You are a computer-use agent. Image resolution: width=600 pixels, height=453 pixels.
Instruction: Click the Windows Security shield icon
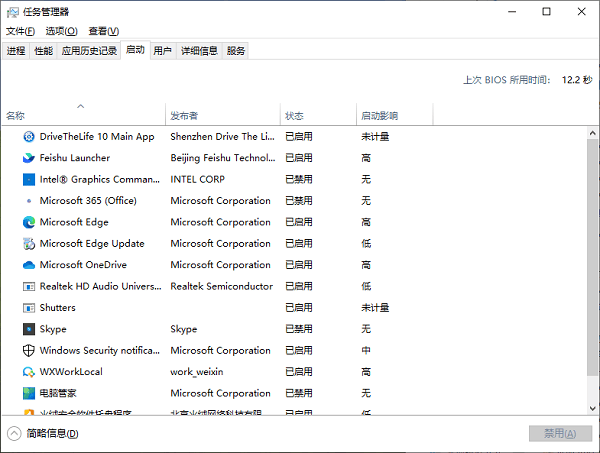click(x=29, y=351)
